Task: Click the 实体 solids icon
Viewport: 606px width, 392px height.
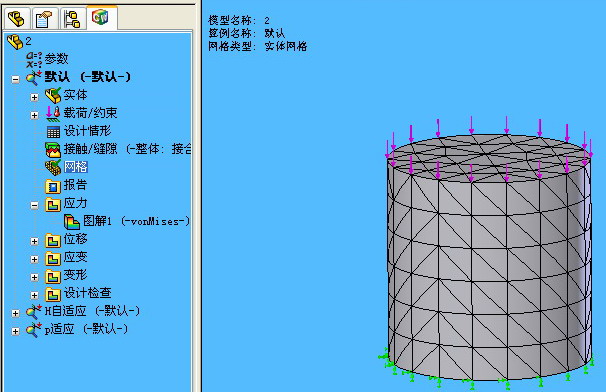Action: 53,95
